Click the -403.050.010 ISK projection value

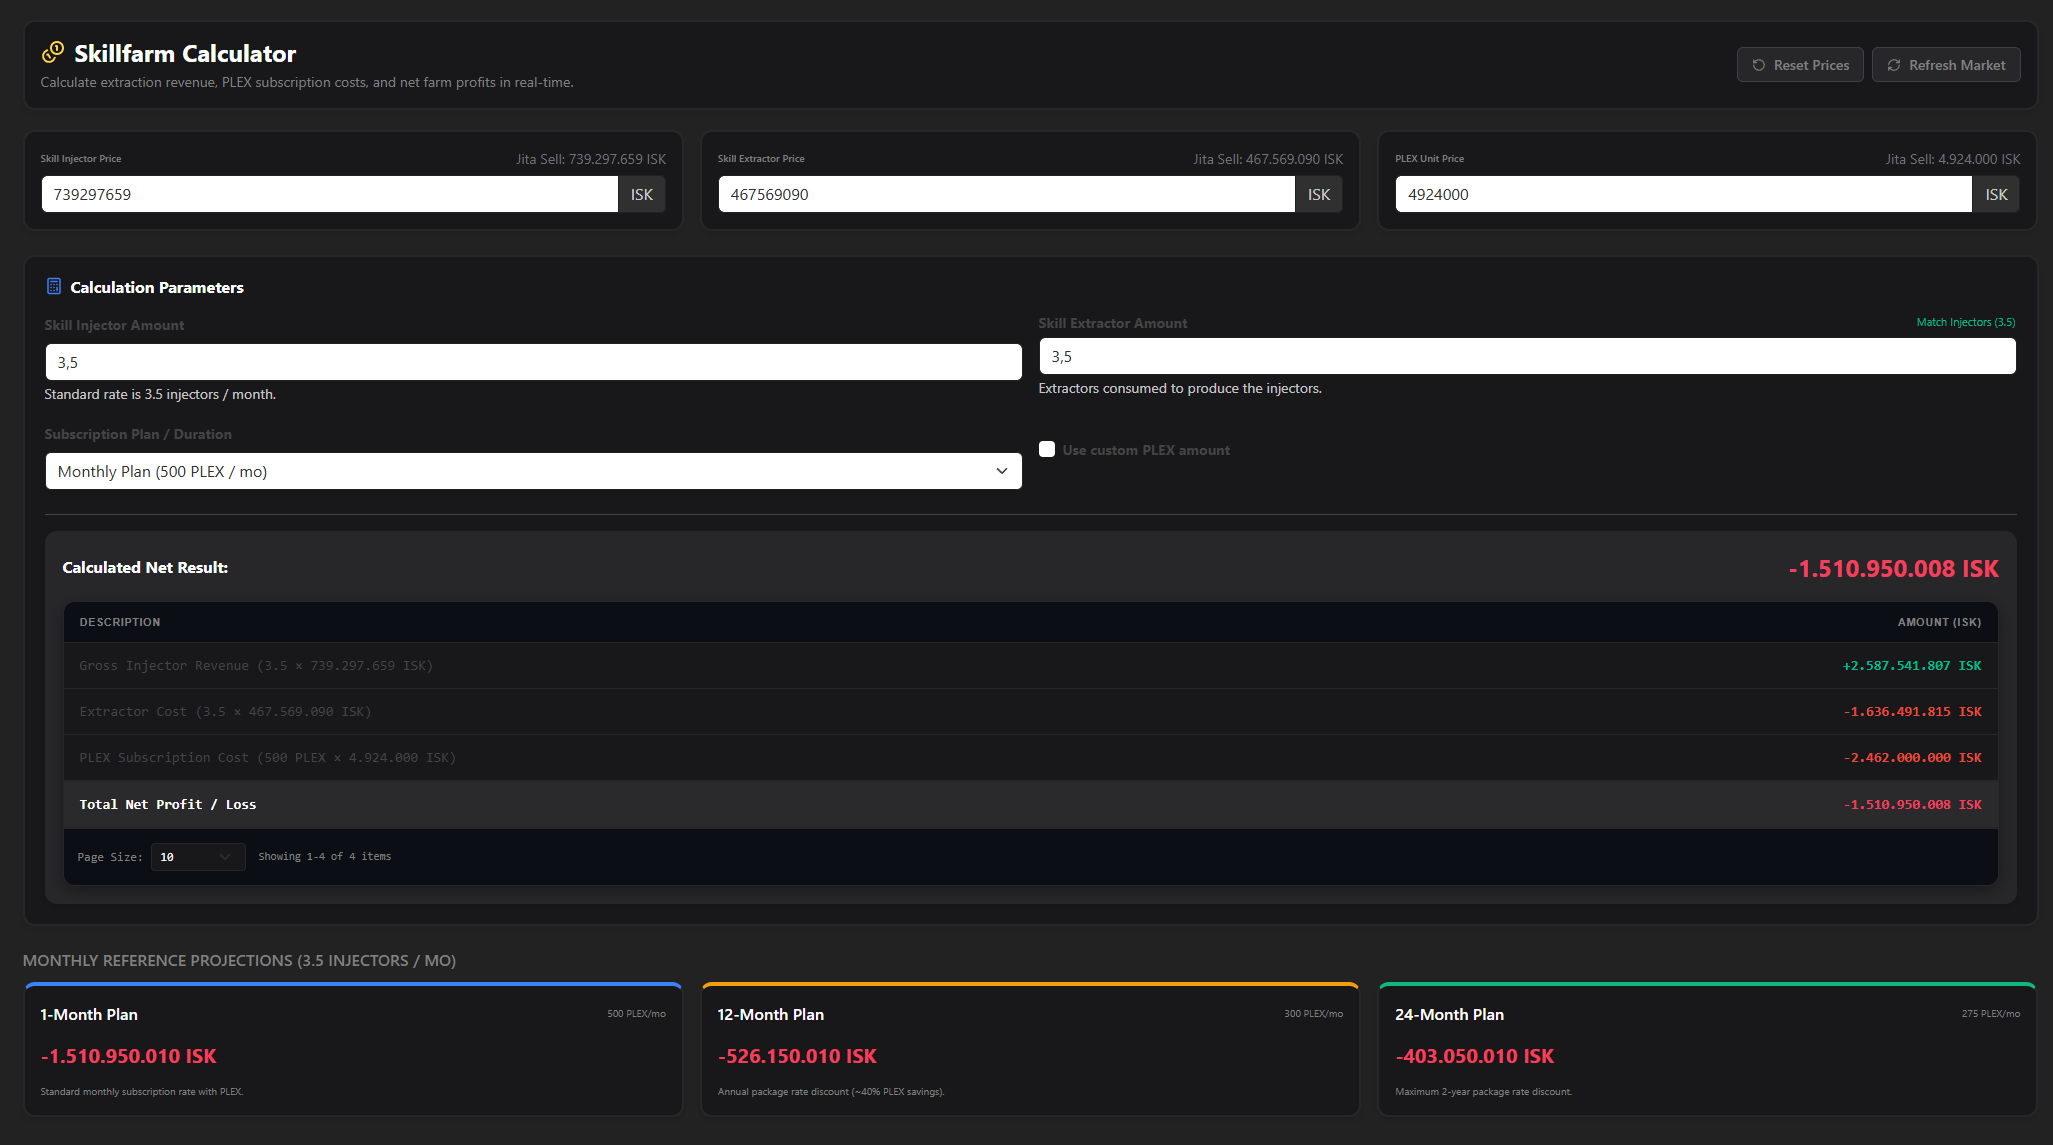coord(1475,1056)
